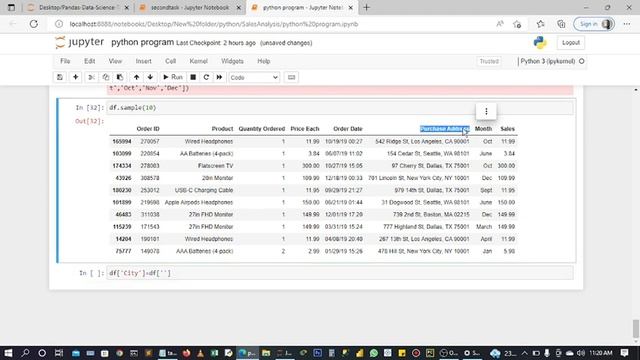Click into the df['City'] code cell
Viewport: 640px width, 360px height.
tap(340, 273)
